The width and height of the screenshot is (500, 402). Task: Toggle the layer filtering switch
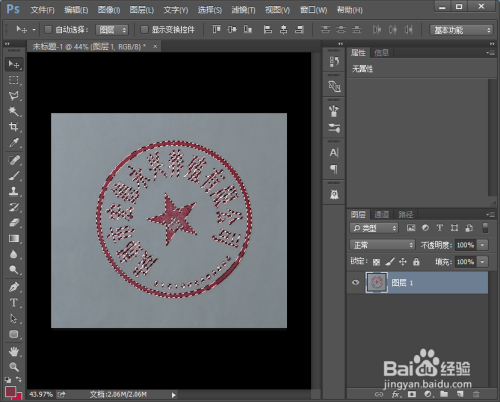click(x=485, y=228)
